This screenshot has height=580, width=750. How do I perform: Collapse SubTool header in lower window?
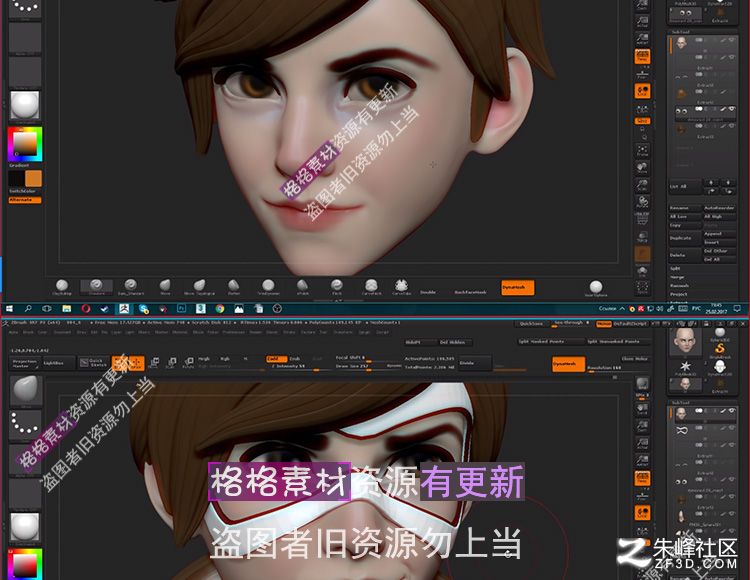(x=680, y=403)
